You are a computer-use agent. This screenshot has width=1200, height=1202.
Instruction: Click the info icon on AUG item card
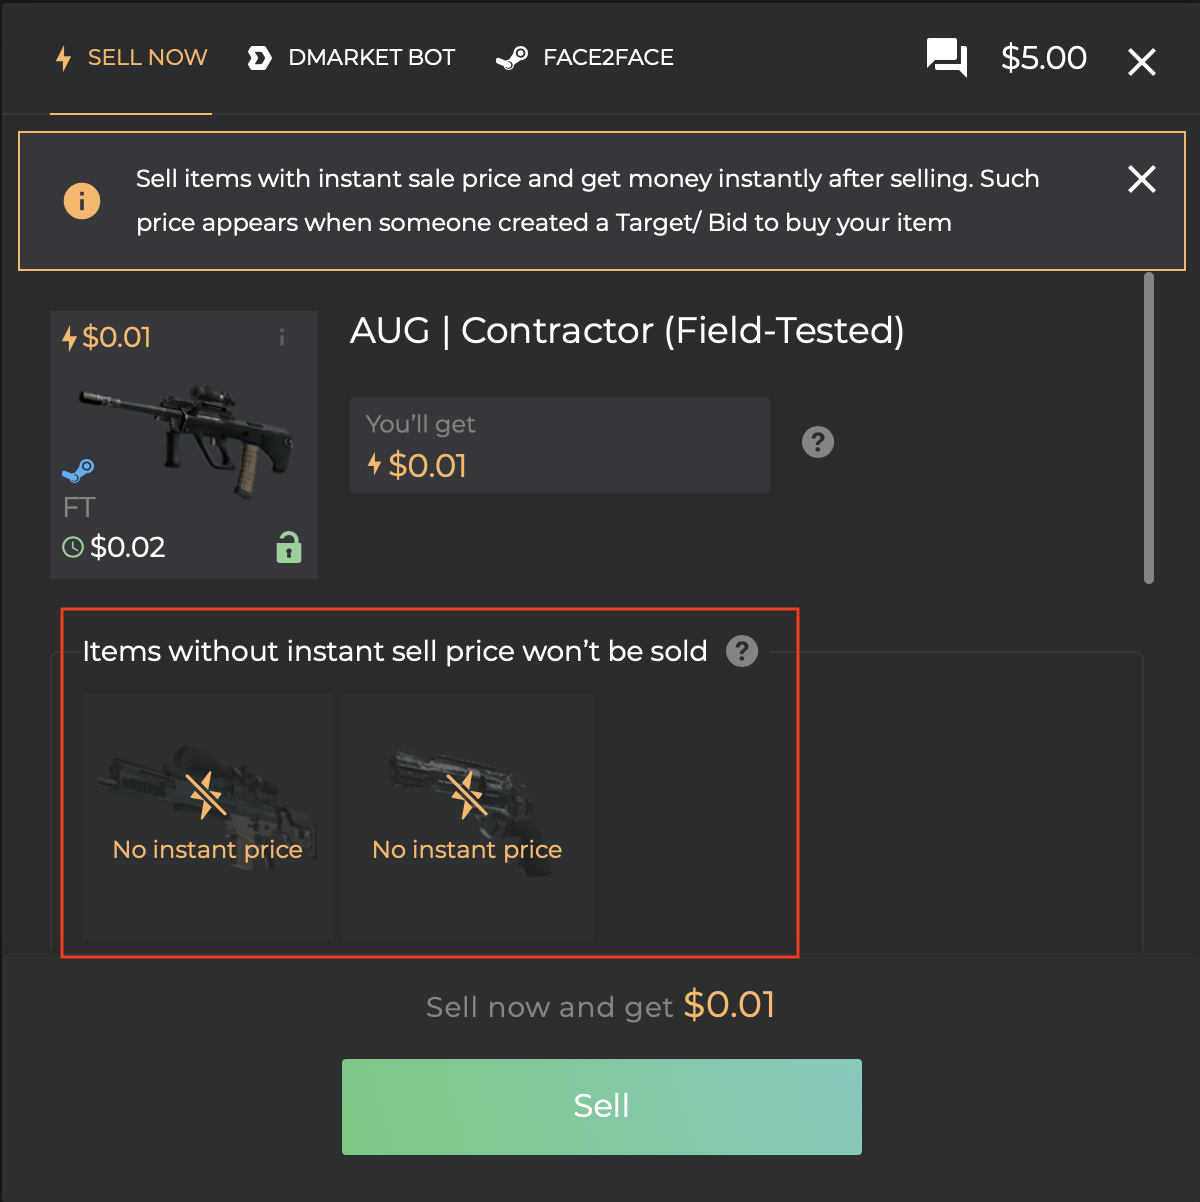point(282,337)
